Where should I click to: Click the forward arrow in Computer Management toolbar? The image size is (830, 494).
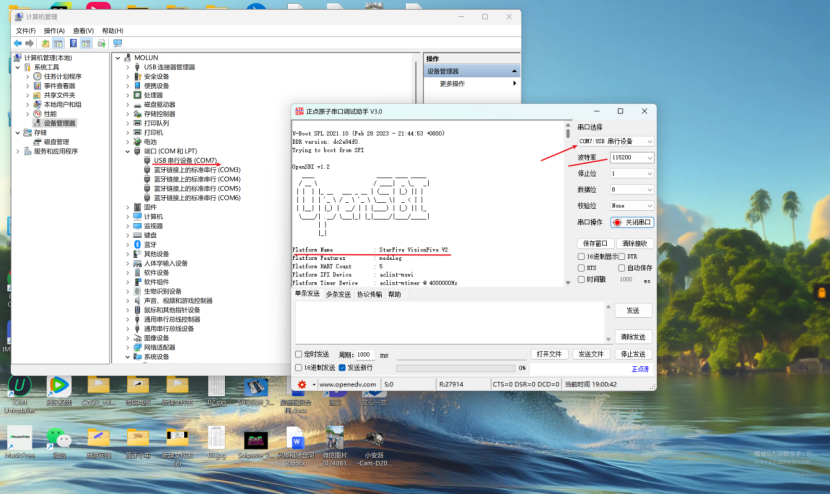coord(30,44)
